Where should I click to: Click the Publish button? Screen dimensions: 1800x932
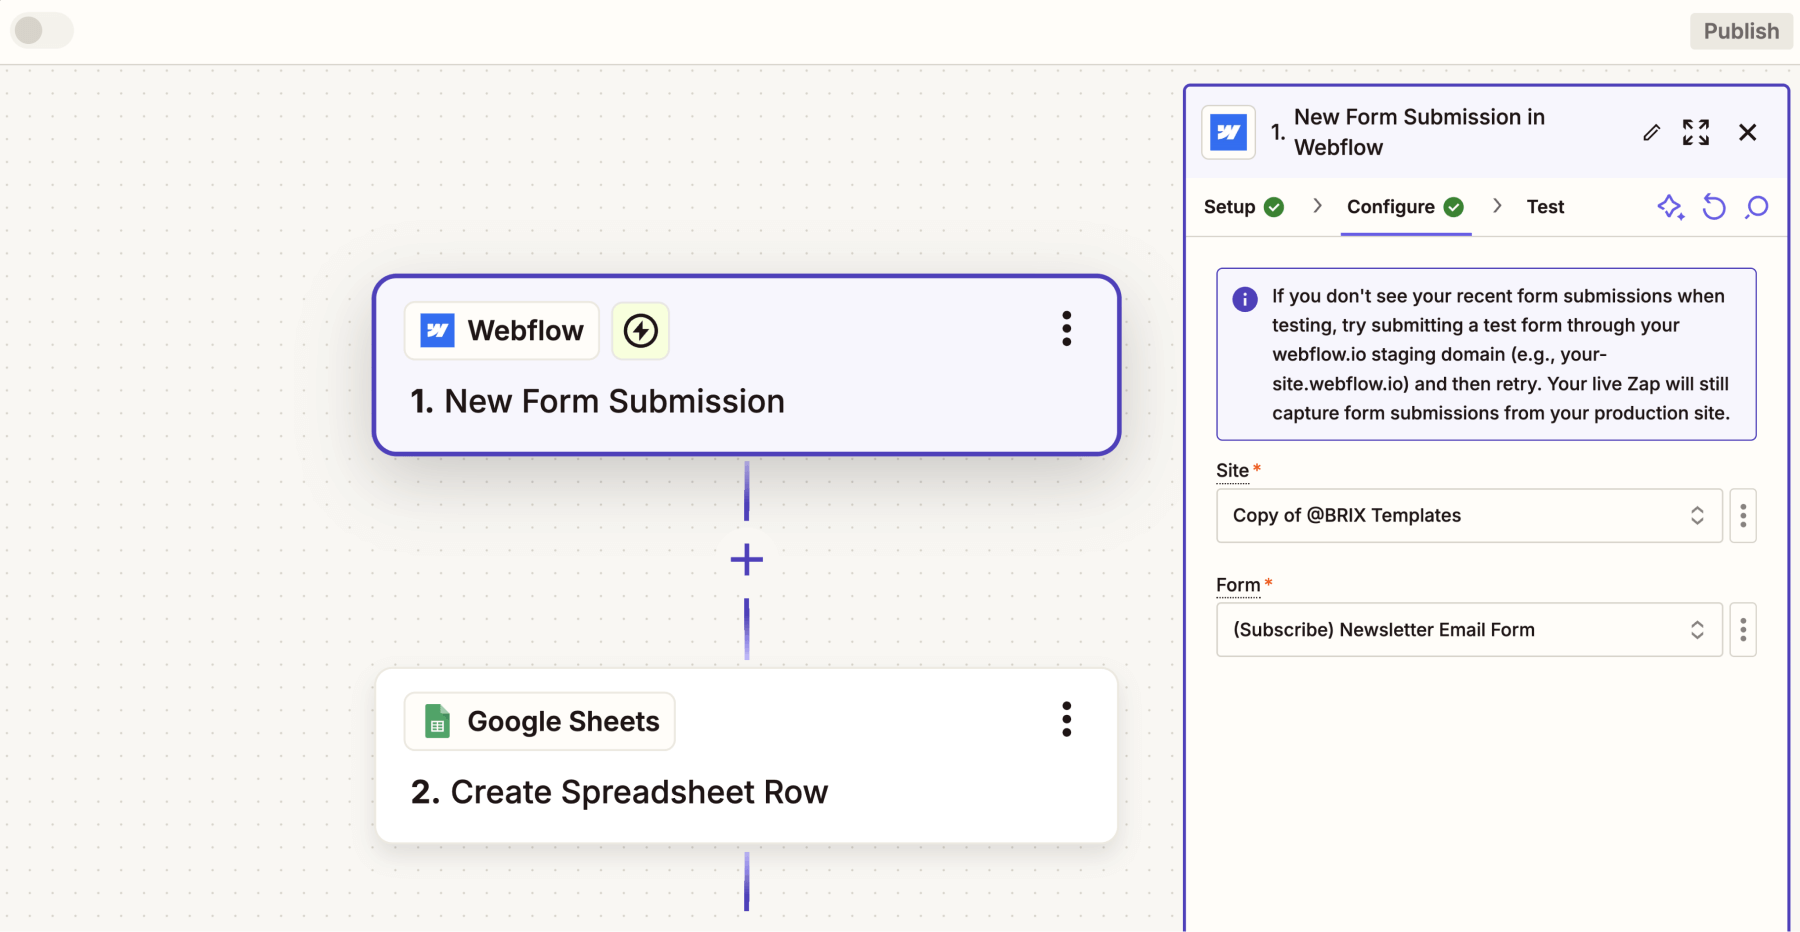(x=1741, y=31)
